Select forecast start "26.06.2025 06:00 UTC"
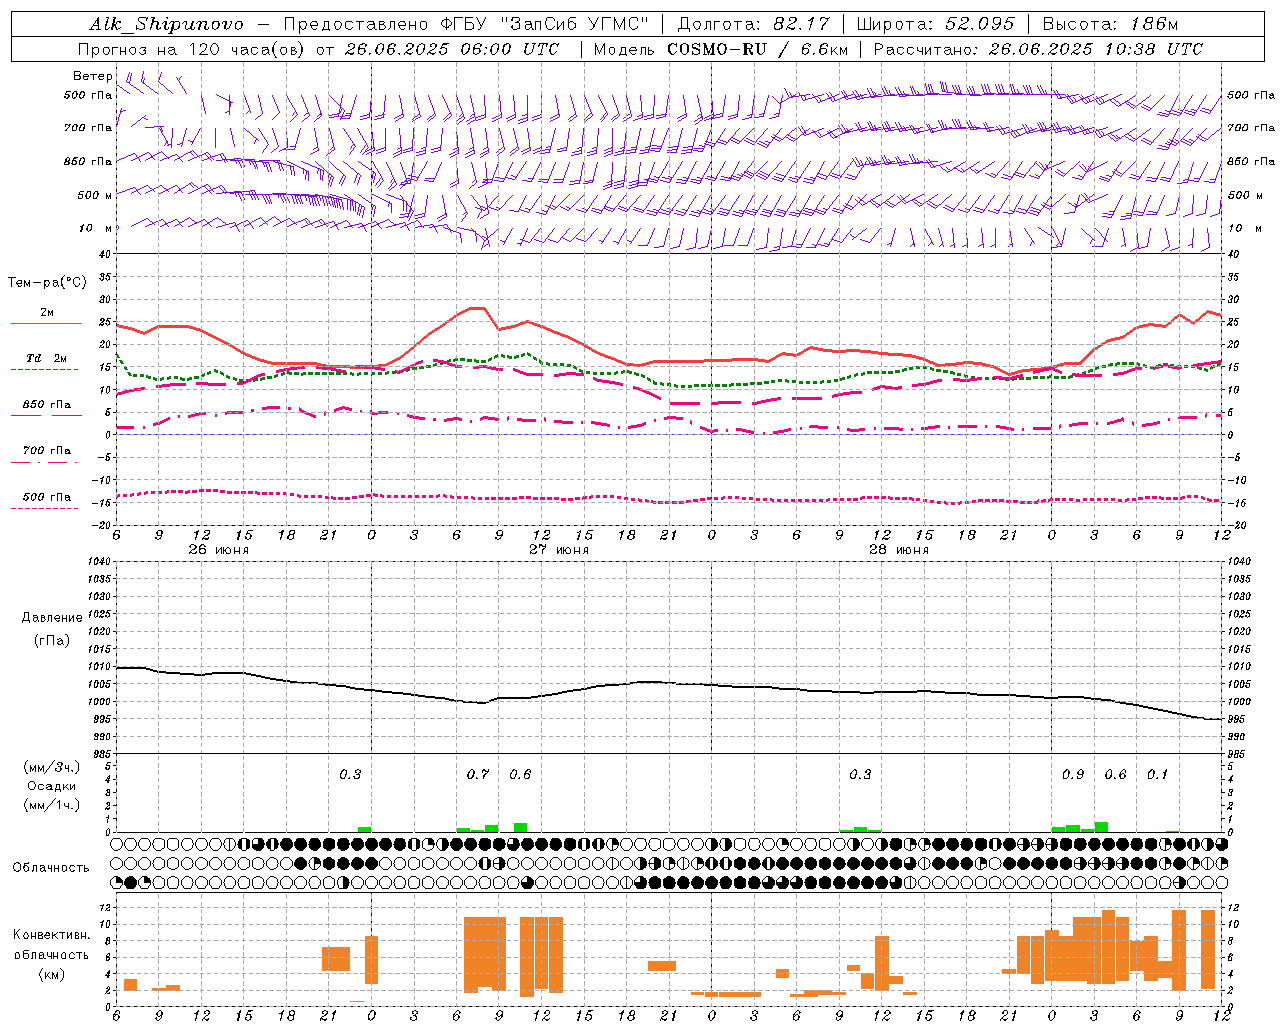This screenshot has width=1280, height=1024. 452,49
